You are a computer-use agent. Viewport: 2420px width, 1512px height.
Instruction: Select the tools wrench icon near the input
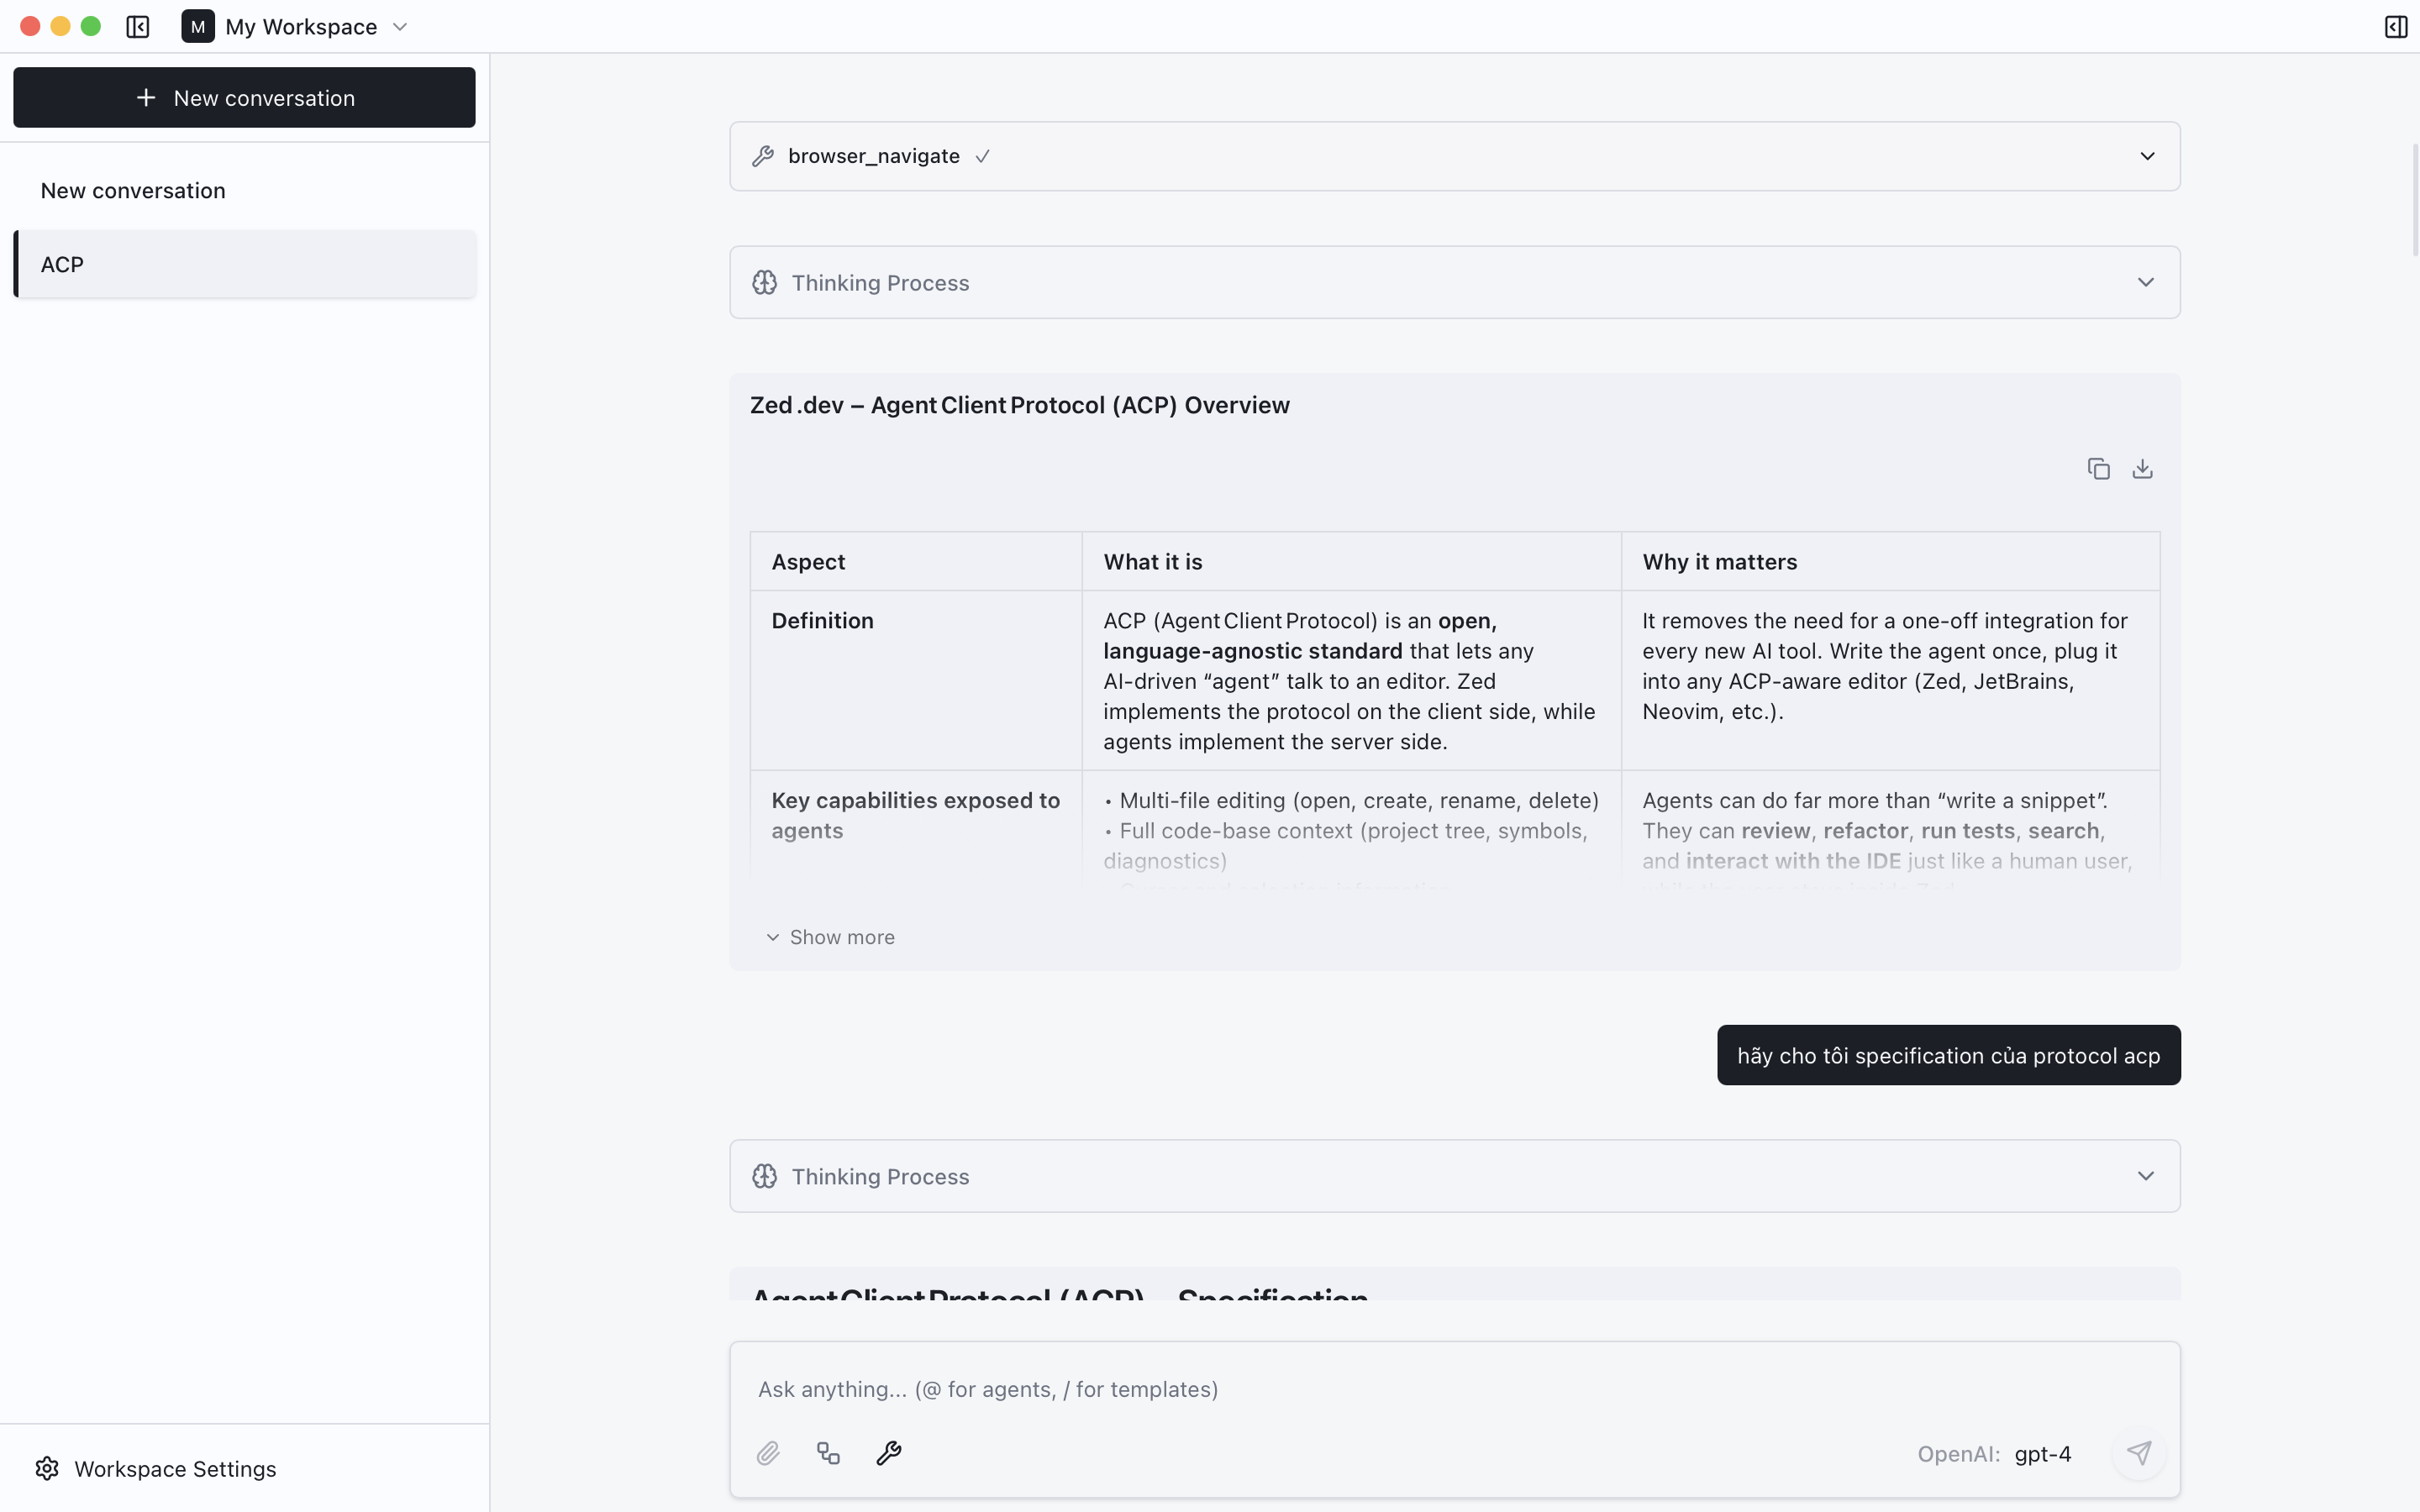click(889, 1452)
